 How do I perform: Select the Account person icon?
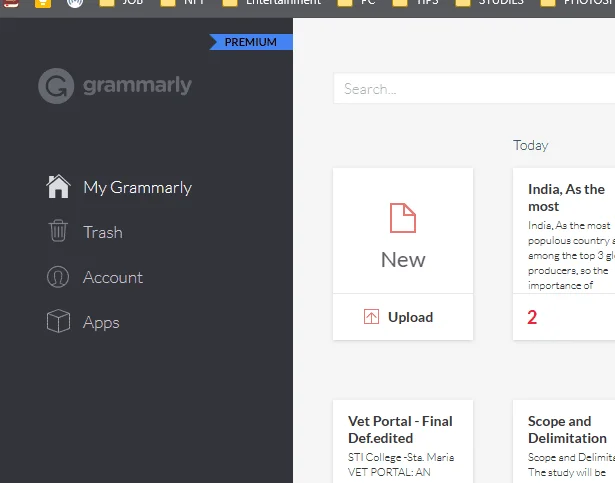[x=58, y=277]
